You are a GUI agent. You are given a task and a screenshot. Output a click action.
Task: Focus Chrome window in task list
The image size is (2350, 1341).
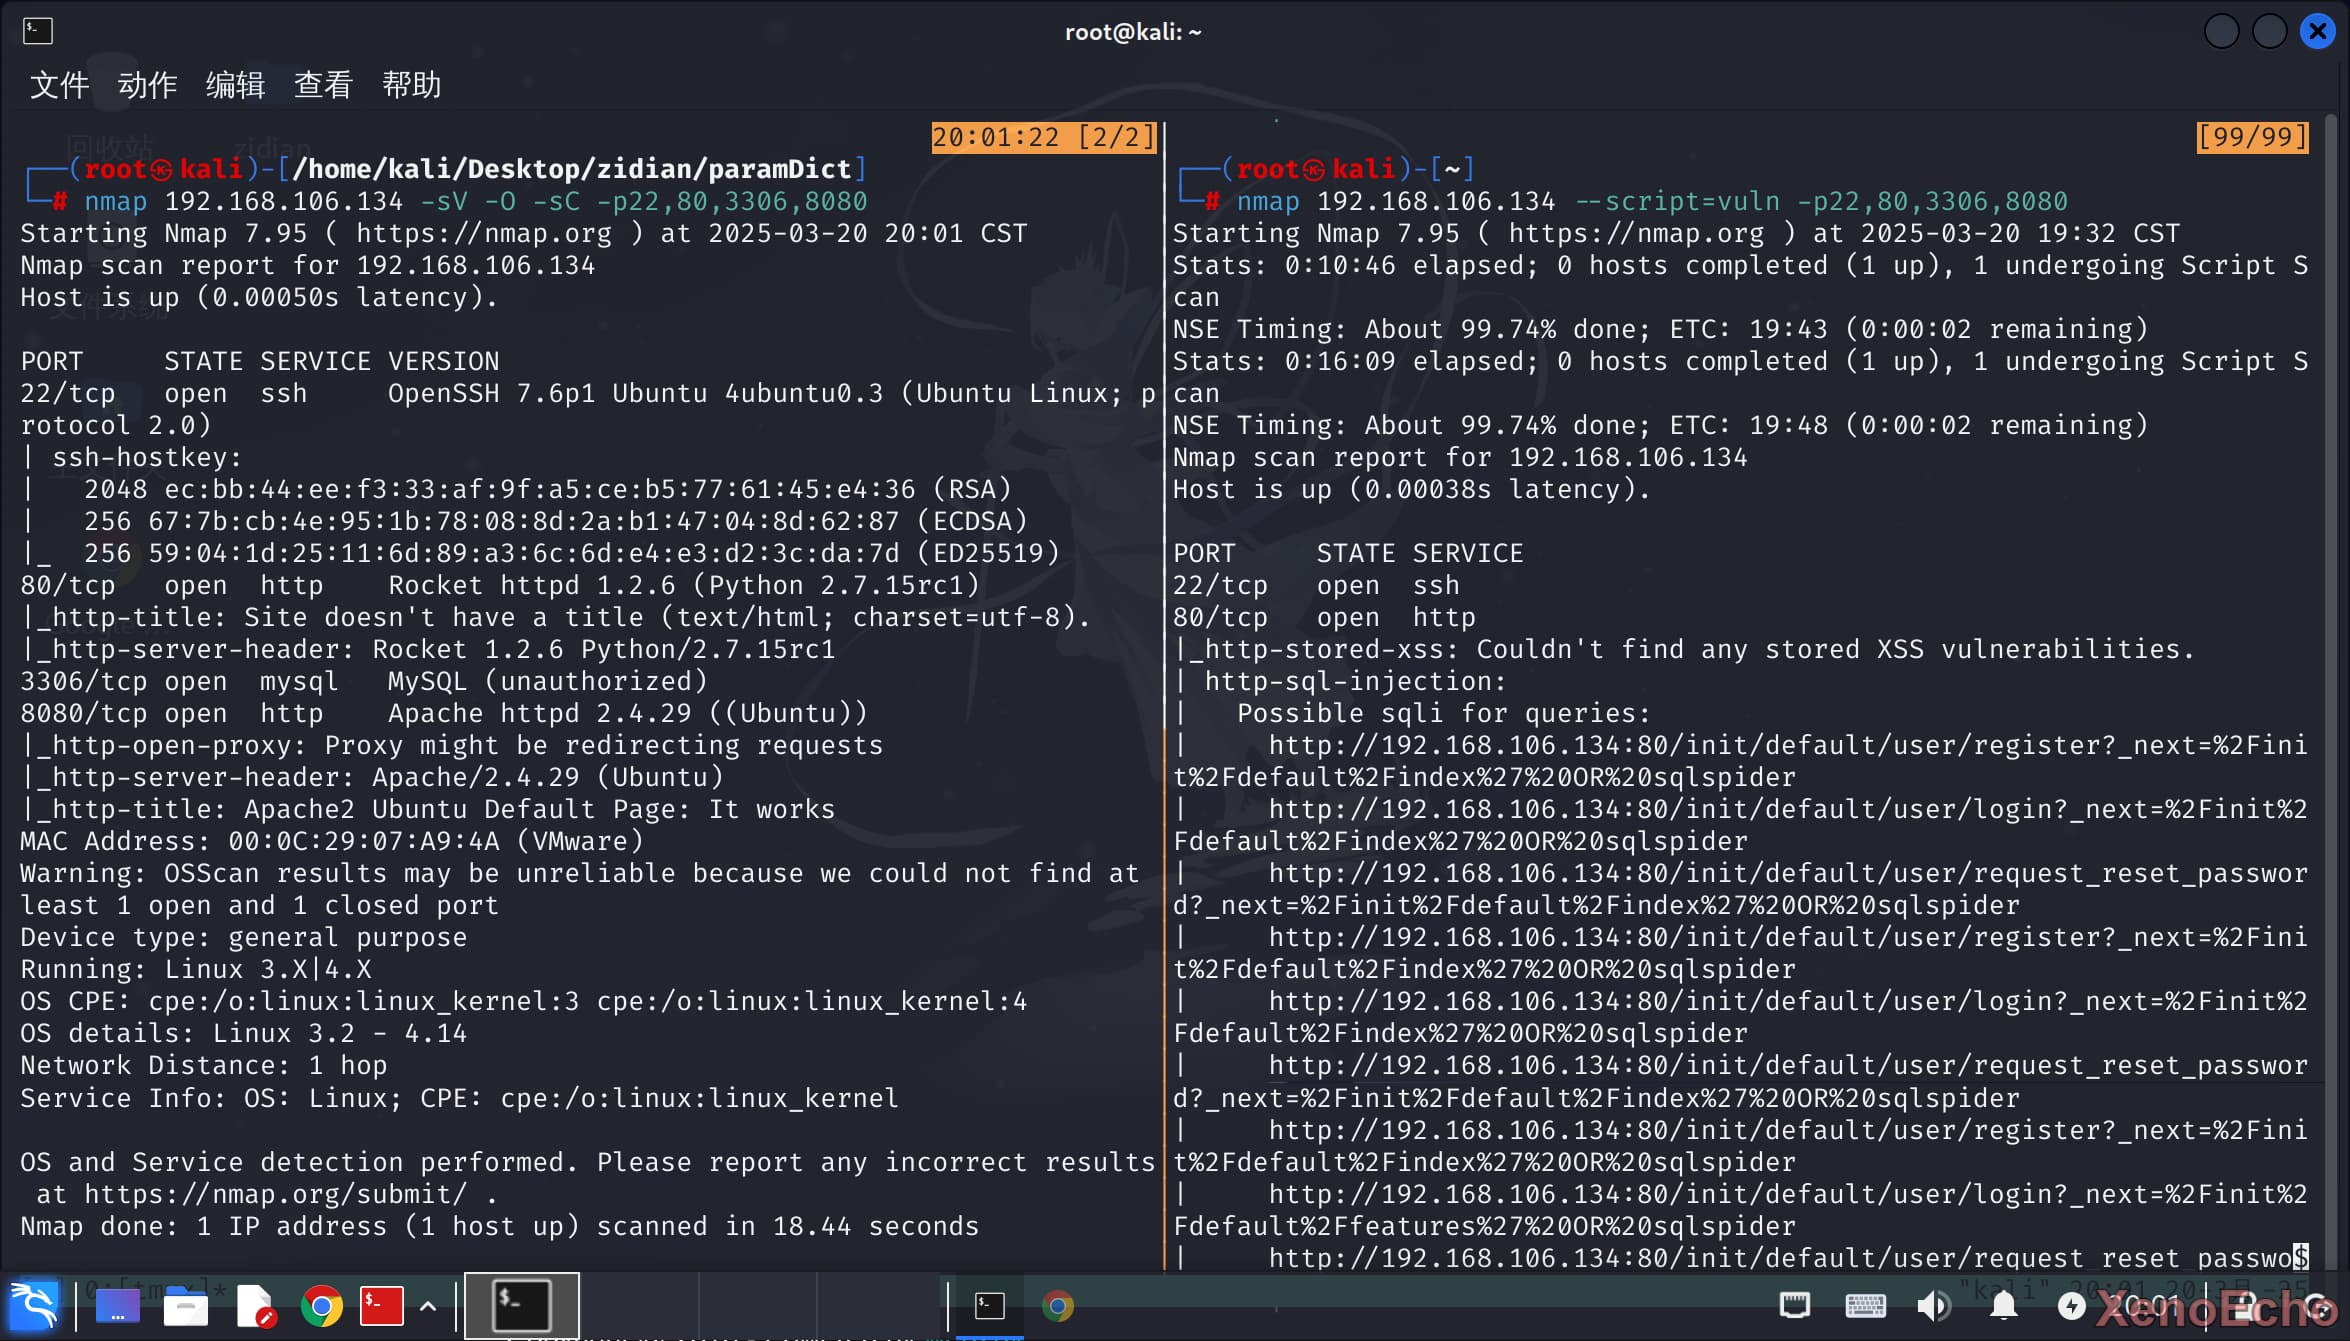1057,1305
